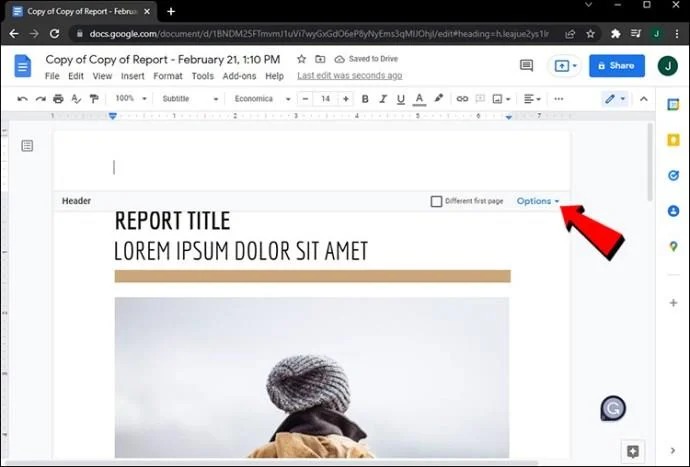Screen dimensions: 690x467
Task: Open the Google account avatar J
Action: (668, 66)
